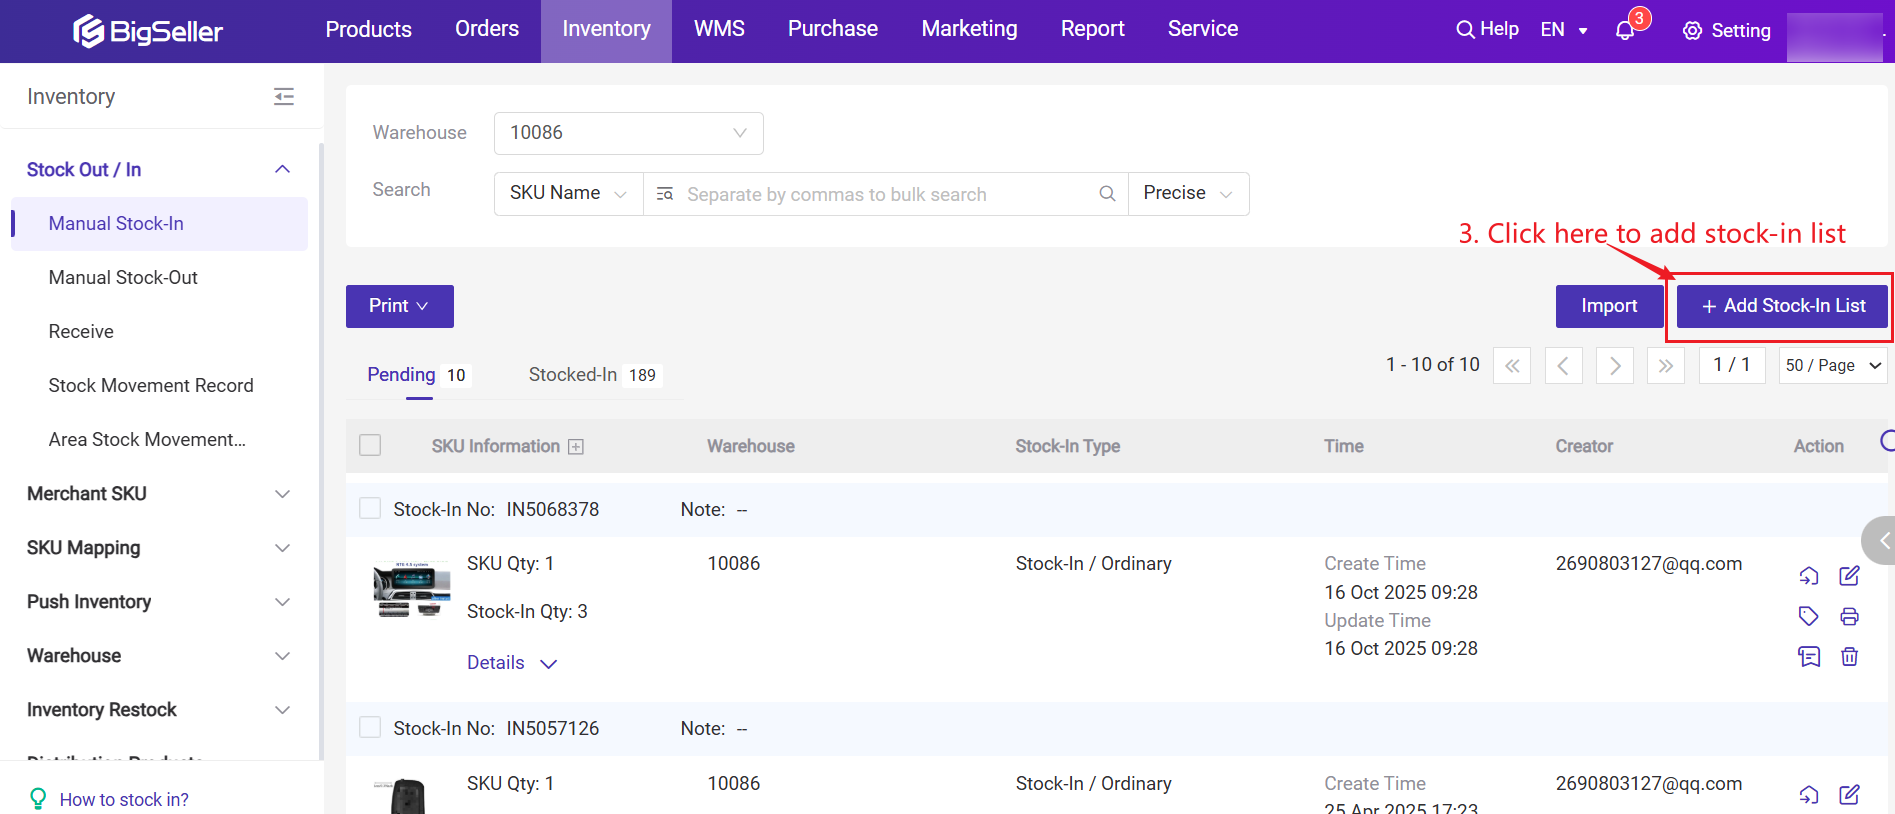This screenshot has width=1895, height=814.
Task: Click the note icon for IN5068378
Action: [x=1809, y=657]
